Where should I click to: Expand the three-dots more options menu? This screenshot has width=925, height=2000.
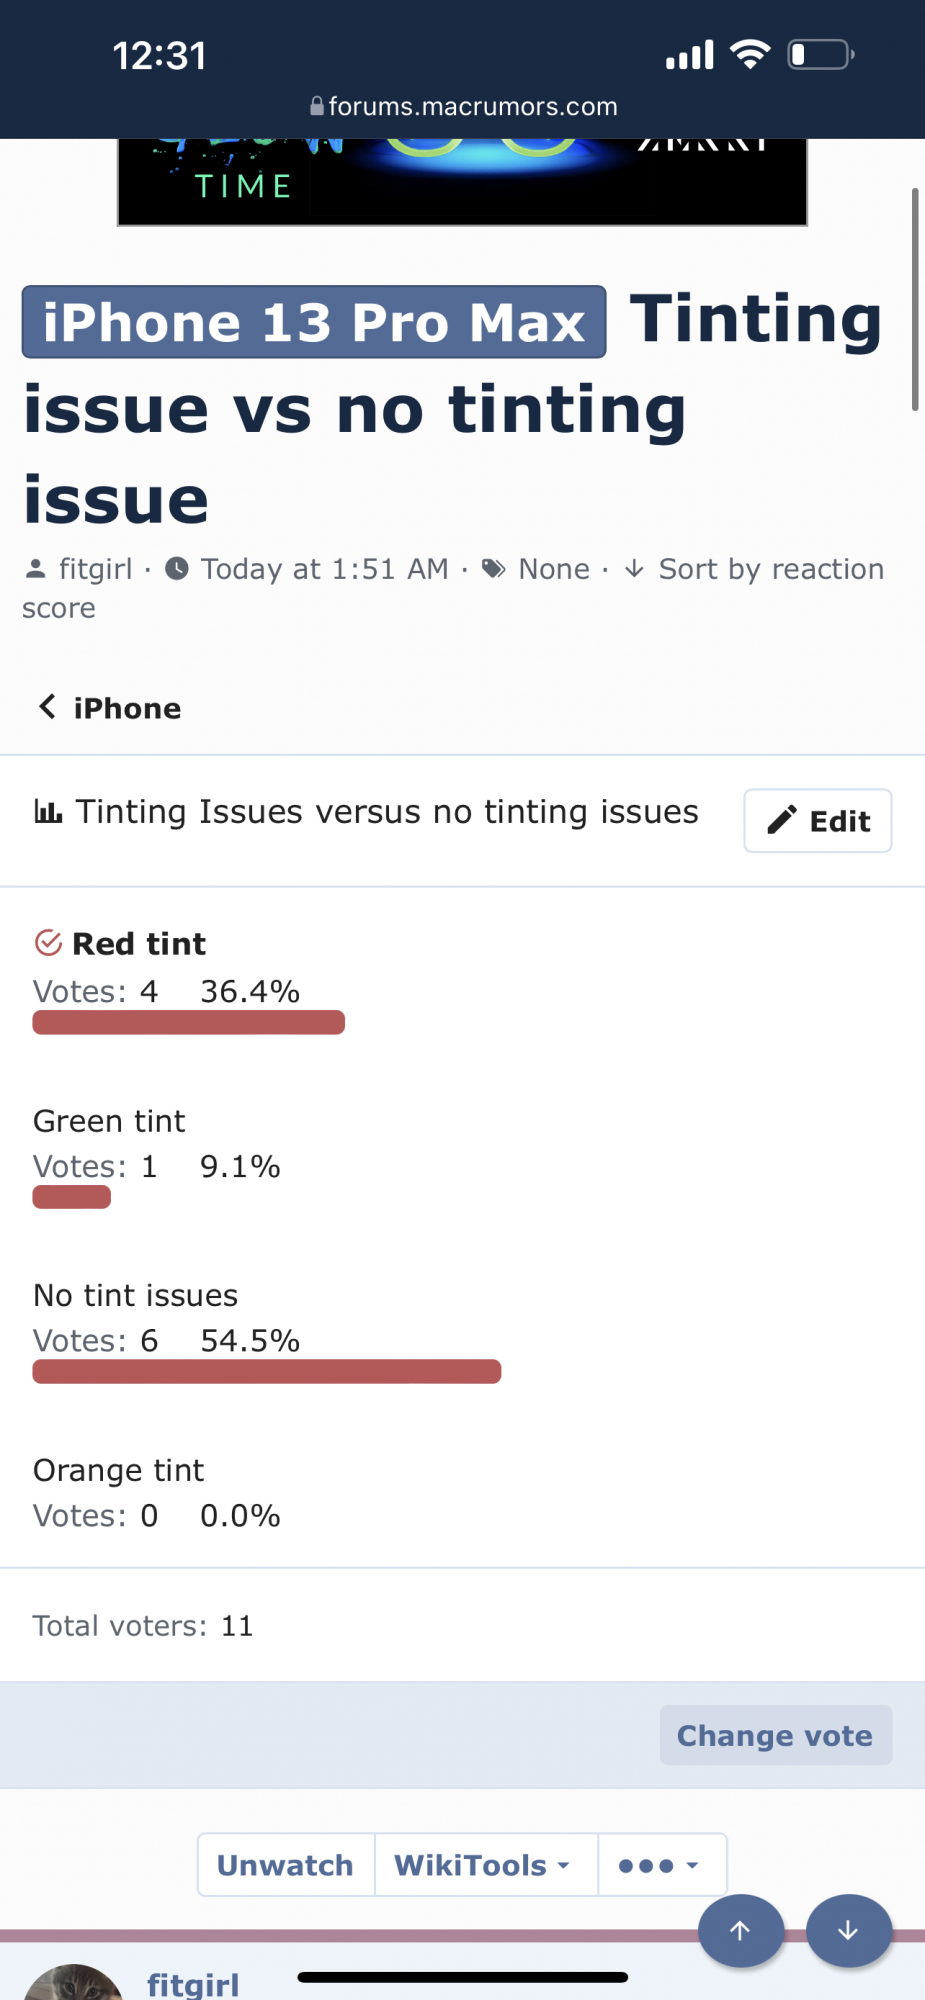[x=660, y=1865]
